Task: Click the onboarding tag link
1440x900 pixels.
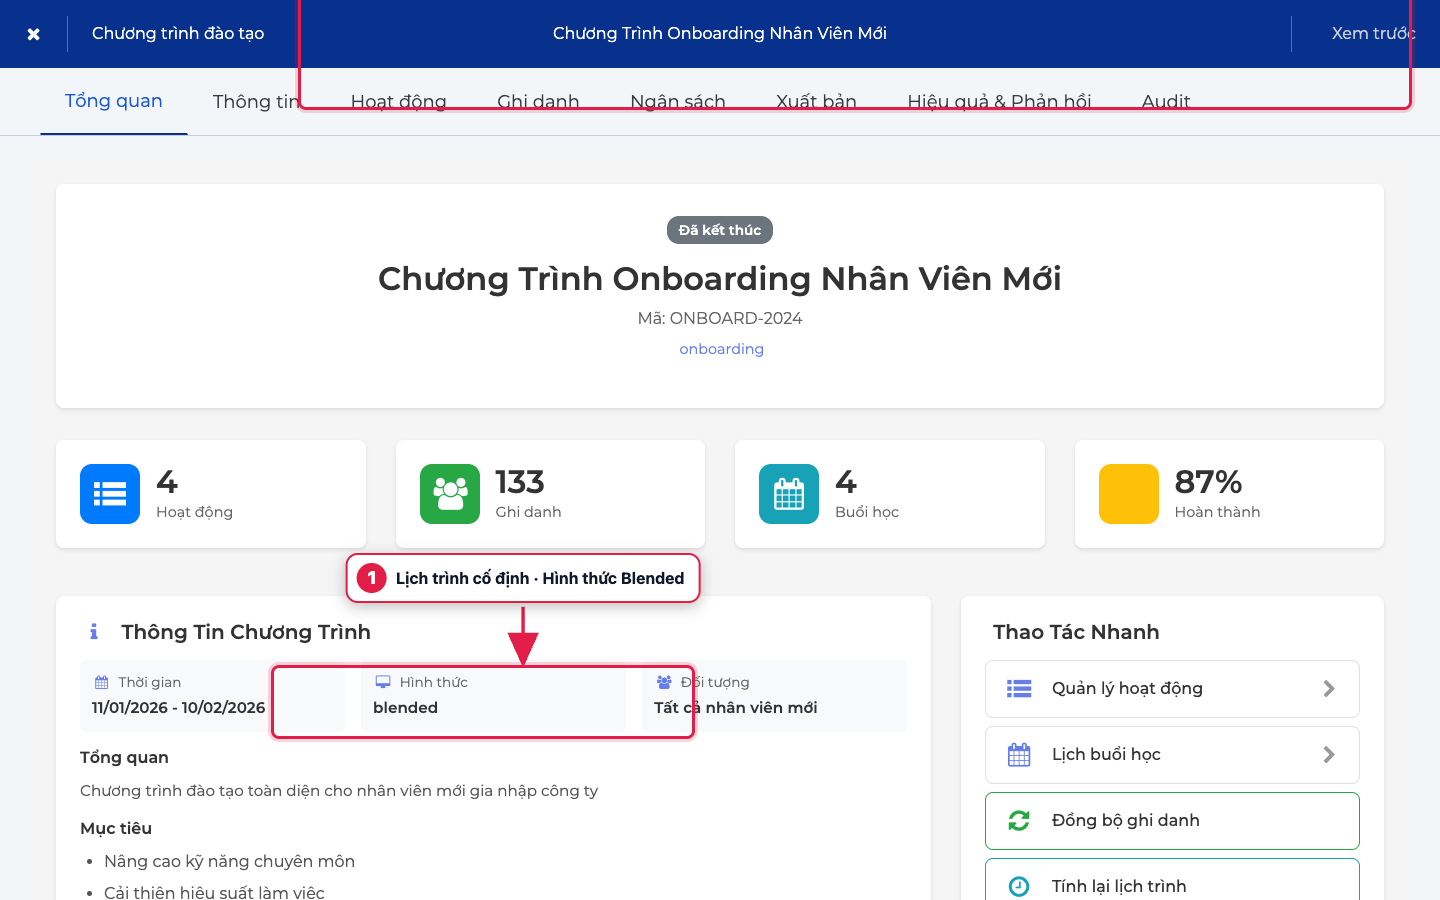Action: pos(721,349)
